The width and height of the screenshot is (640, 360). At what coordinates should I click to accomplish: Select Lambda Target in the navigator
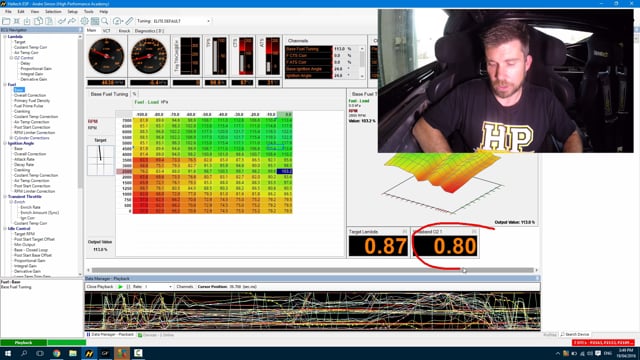pyautogui.click(x=20, y=42)
